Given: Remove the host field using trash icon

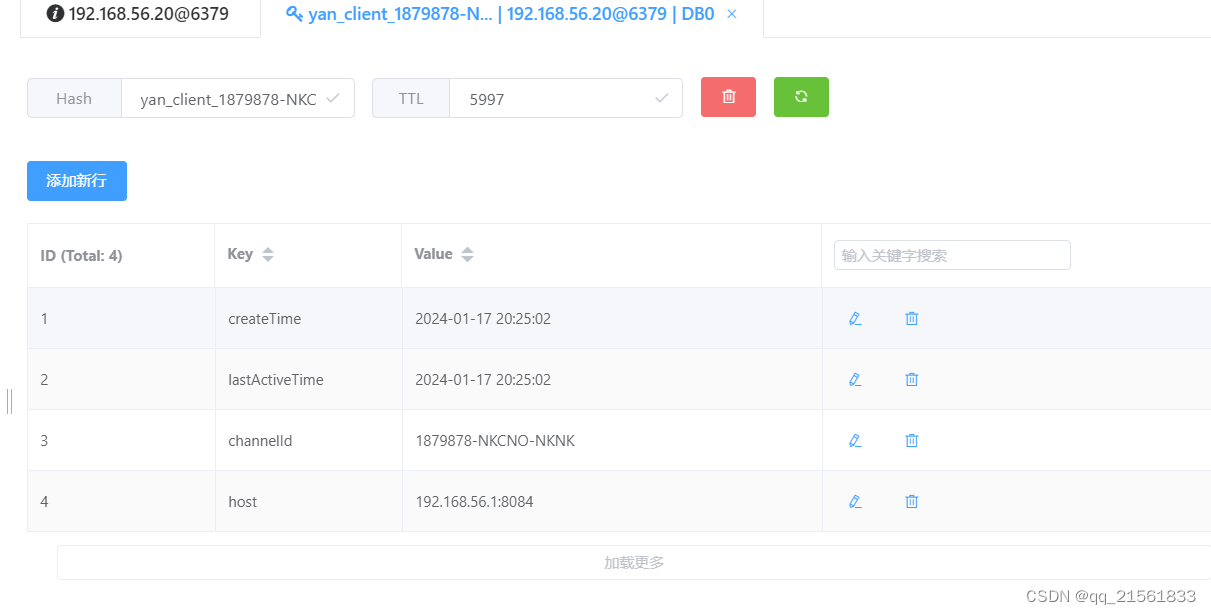Looking at the screenshot, I should pos(911,501).
